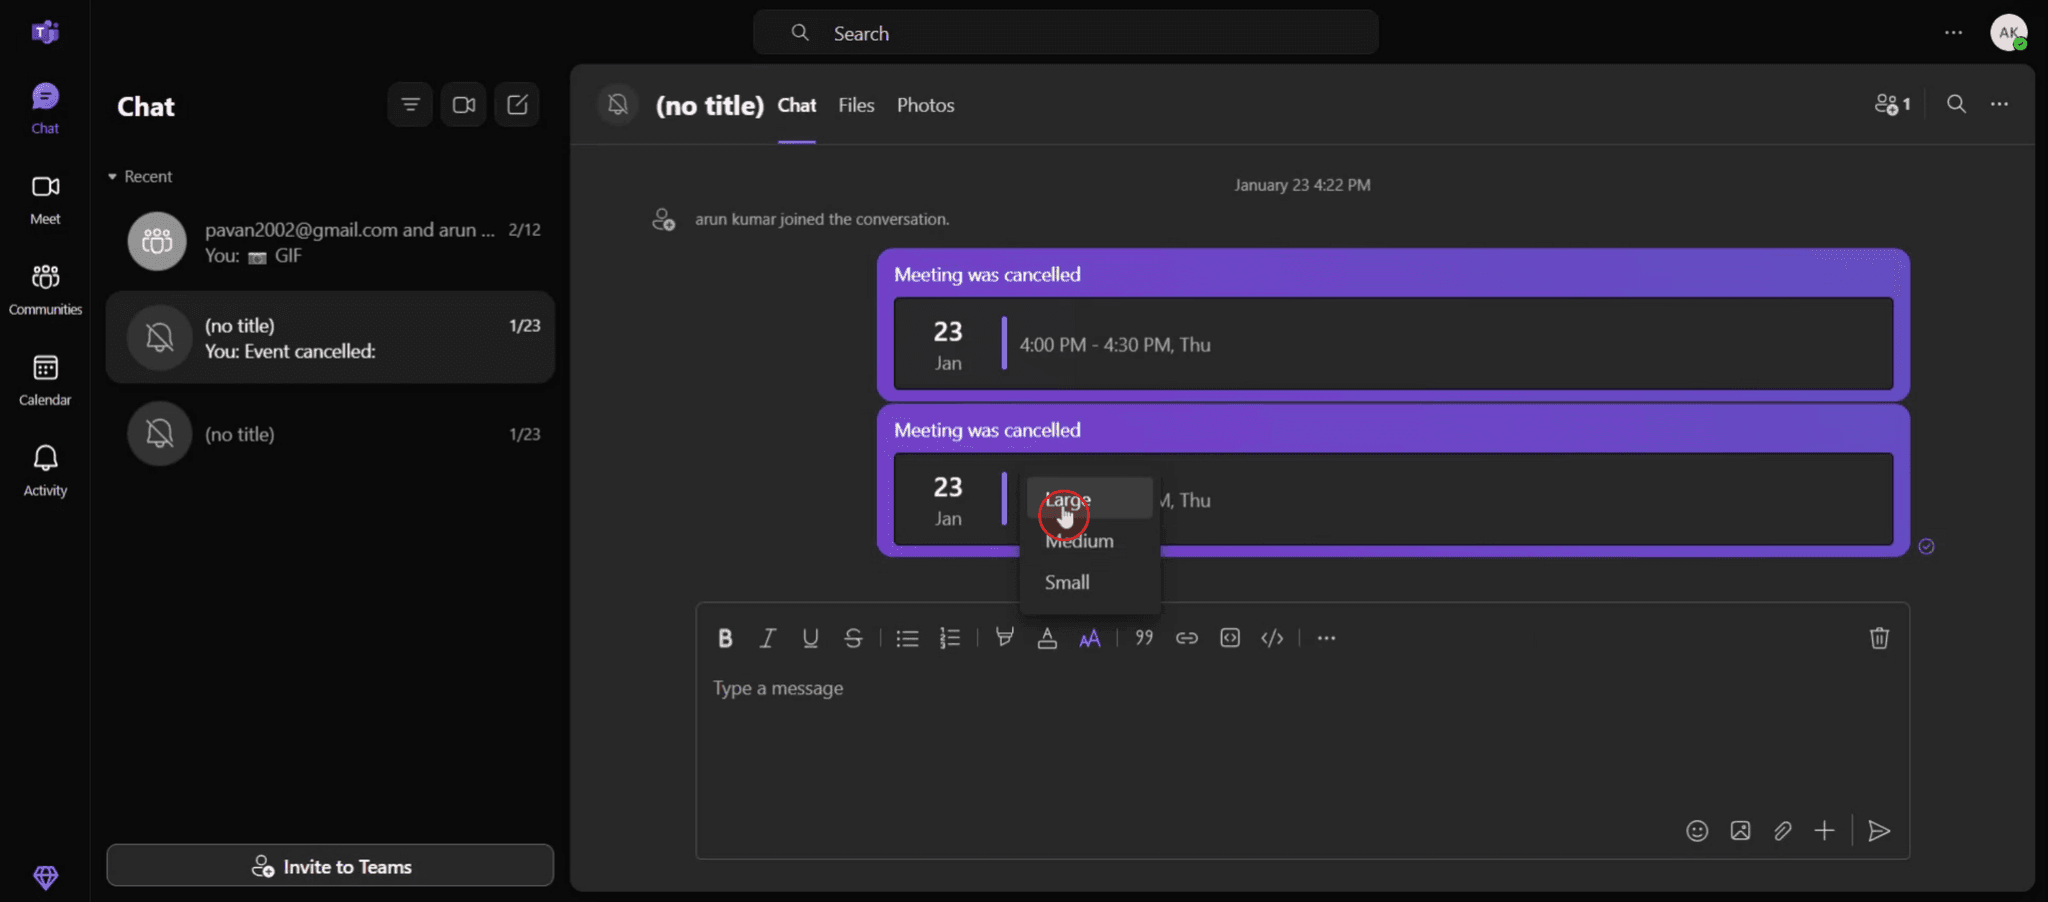Insert an emoji in the message
The width and height of the screenshot is (2048, 902).
[1697, 830]
